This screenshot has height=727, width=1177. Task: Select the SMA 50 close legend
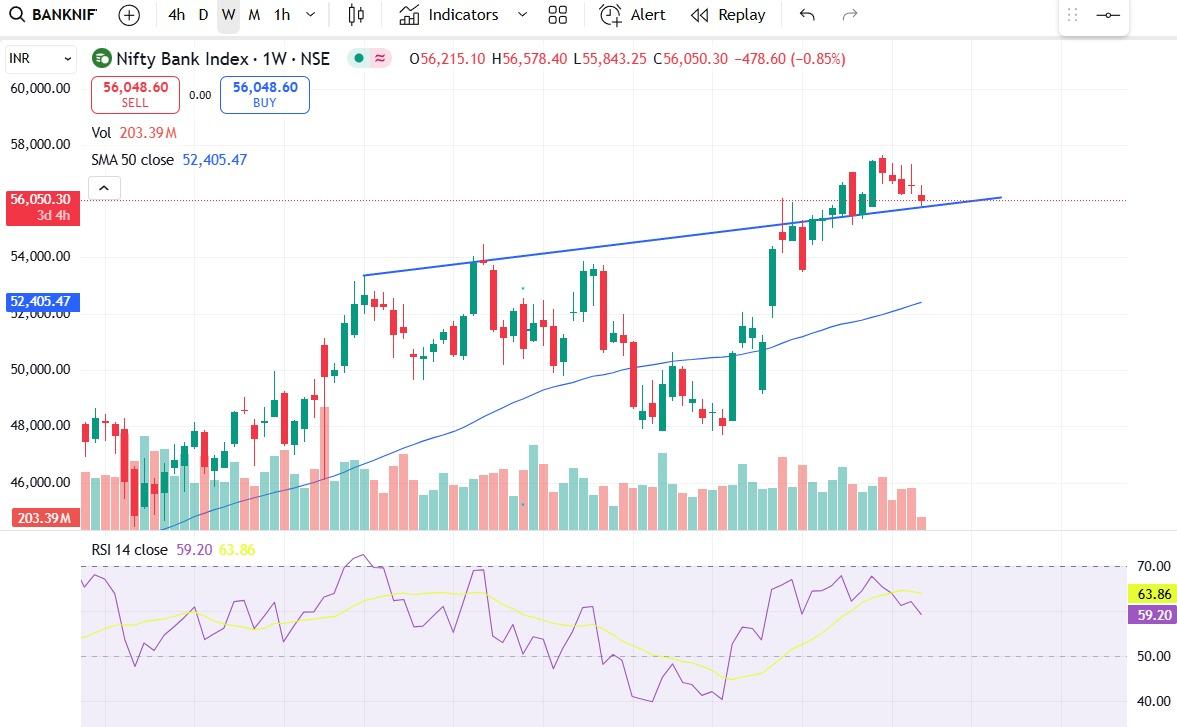pos(132,160)
